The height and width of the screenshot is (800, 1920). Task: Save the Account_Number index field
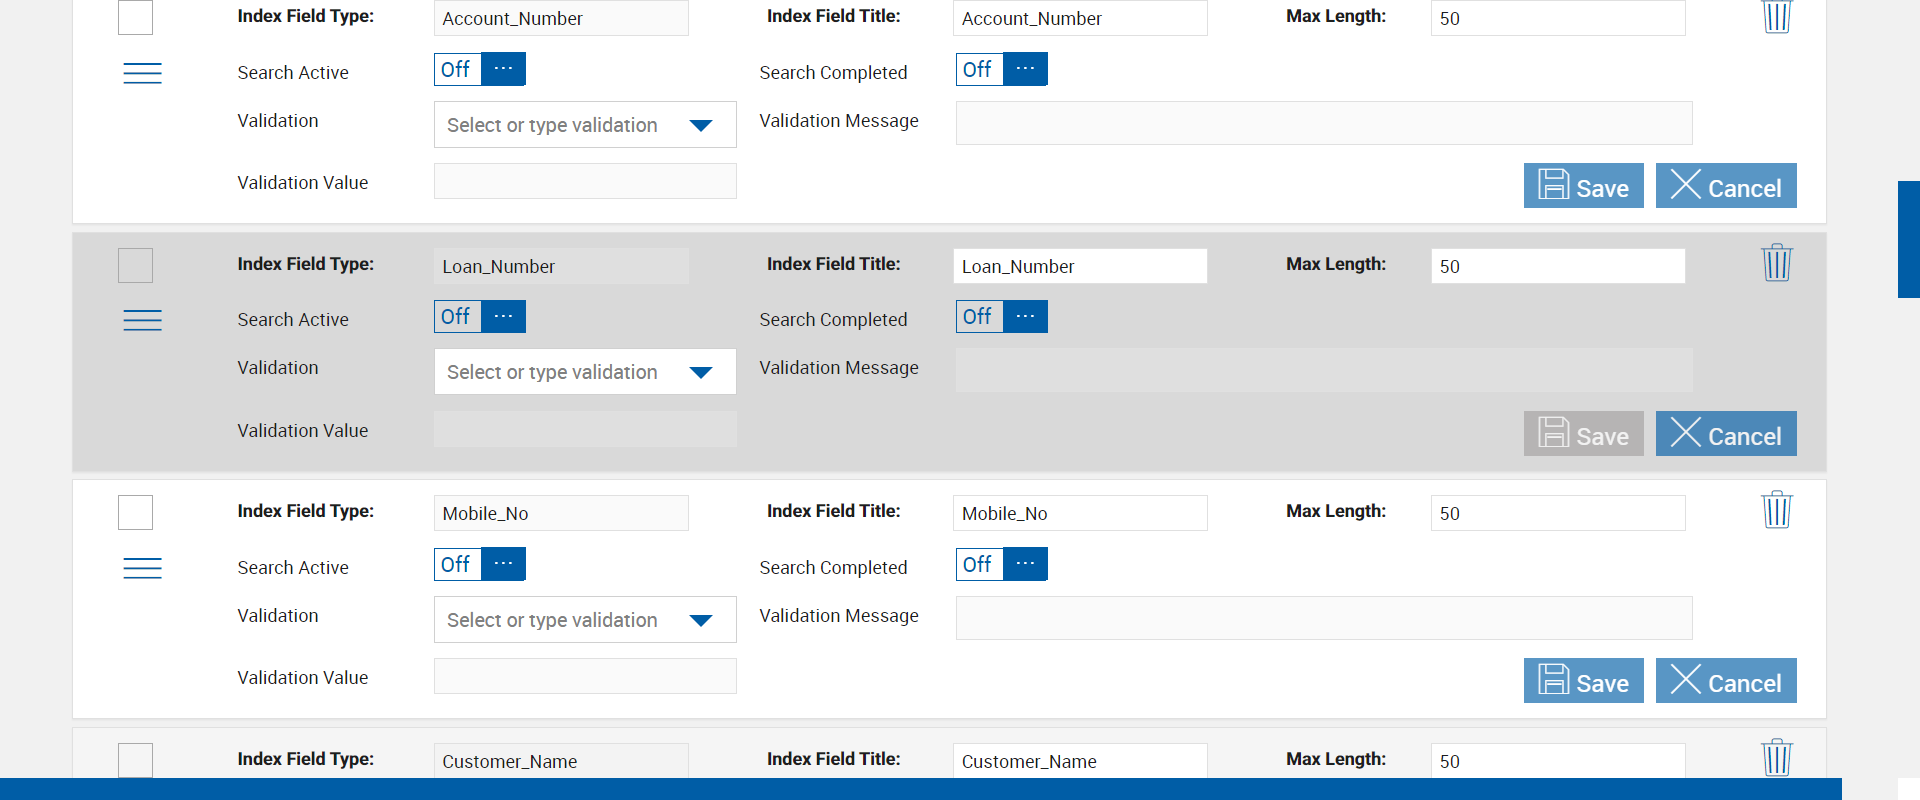click(x=1583, y=186)
